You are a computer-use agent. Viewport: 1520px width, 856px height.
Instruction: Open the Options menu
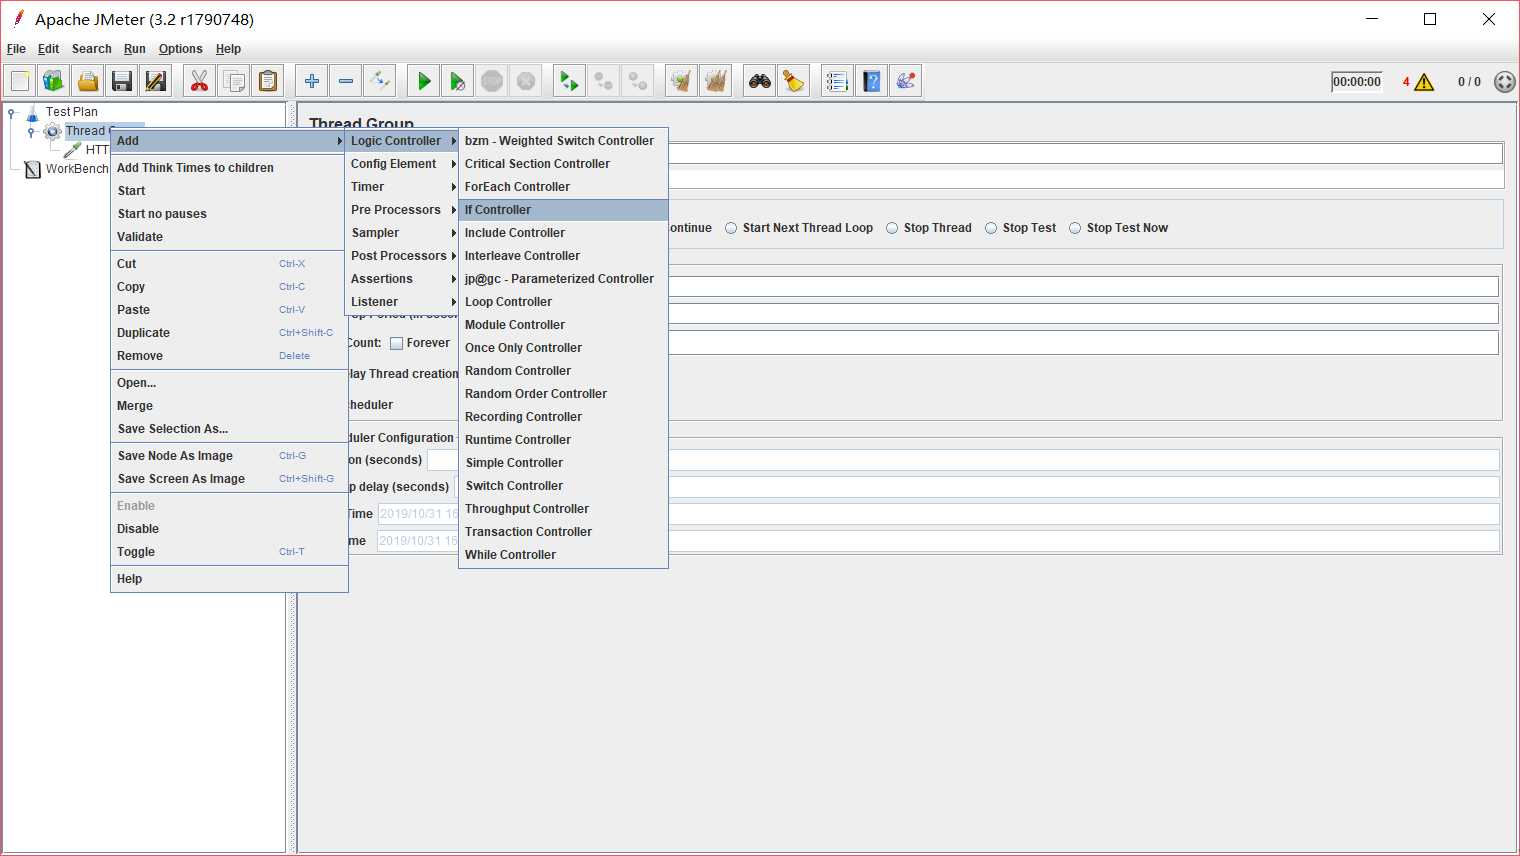[x=181, y=49]
